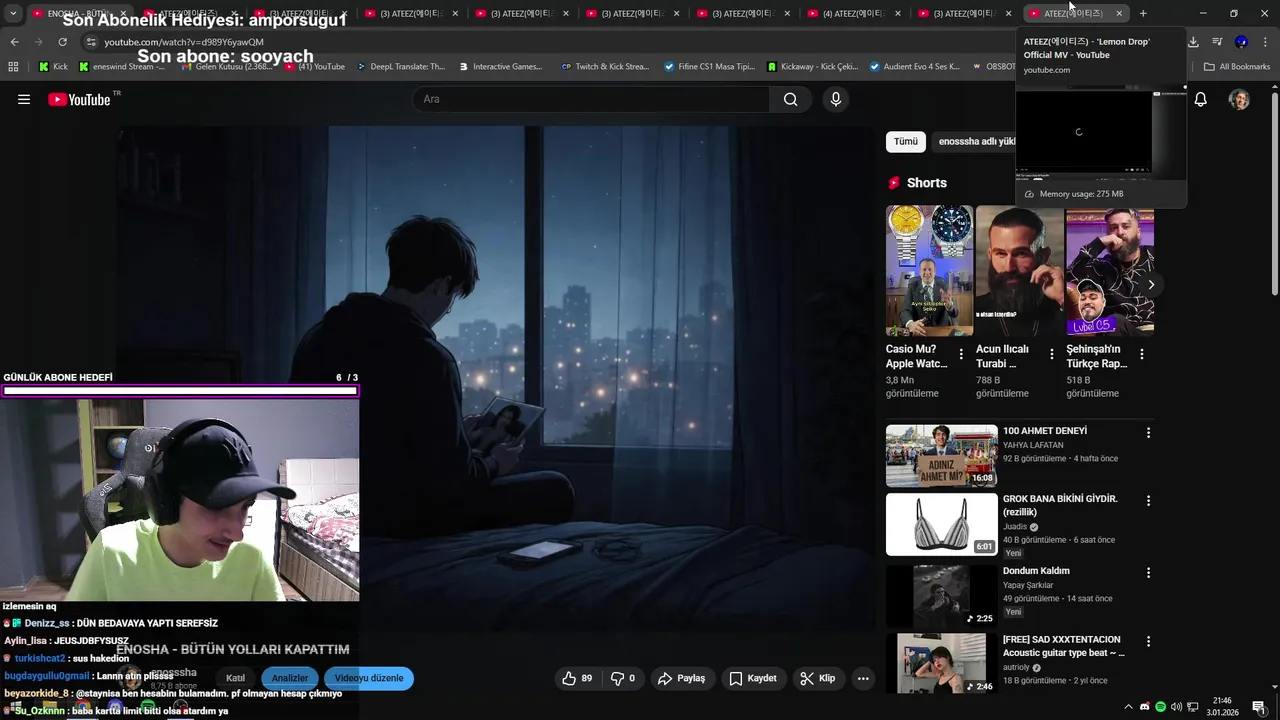Show next Shorts with the right arrow
The width and height of the screenshot is (1280, 720).
tap(1151, 285)
